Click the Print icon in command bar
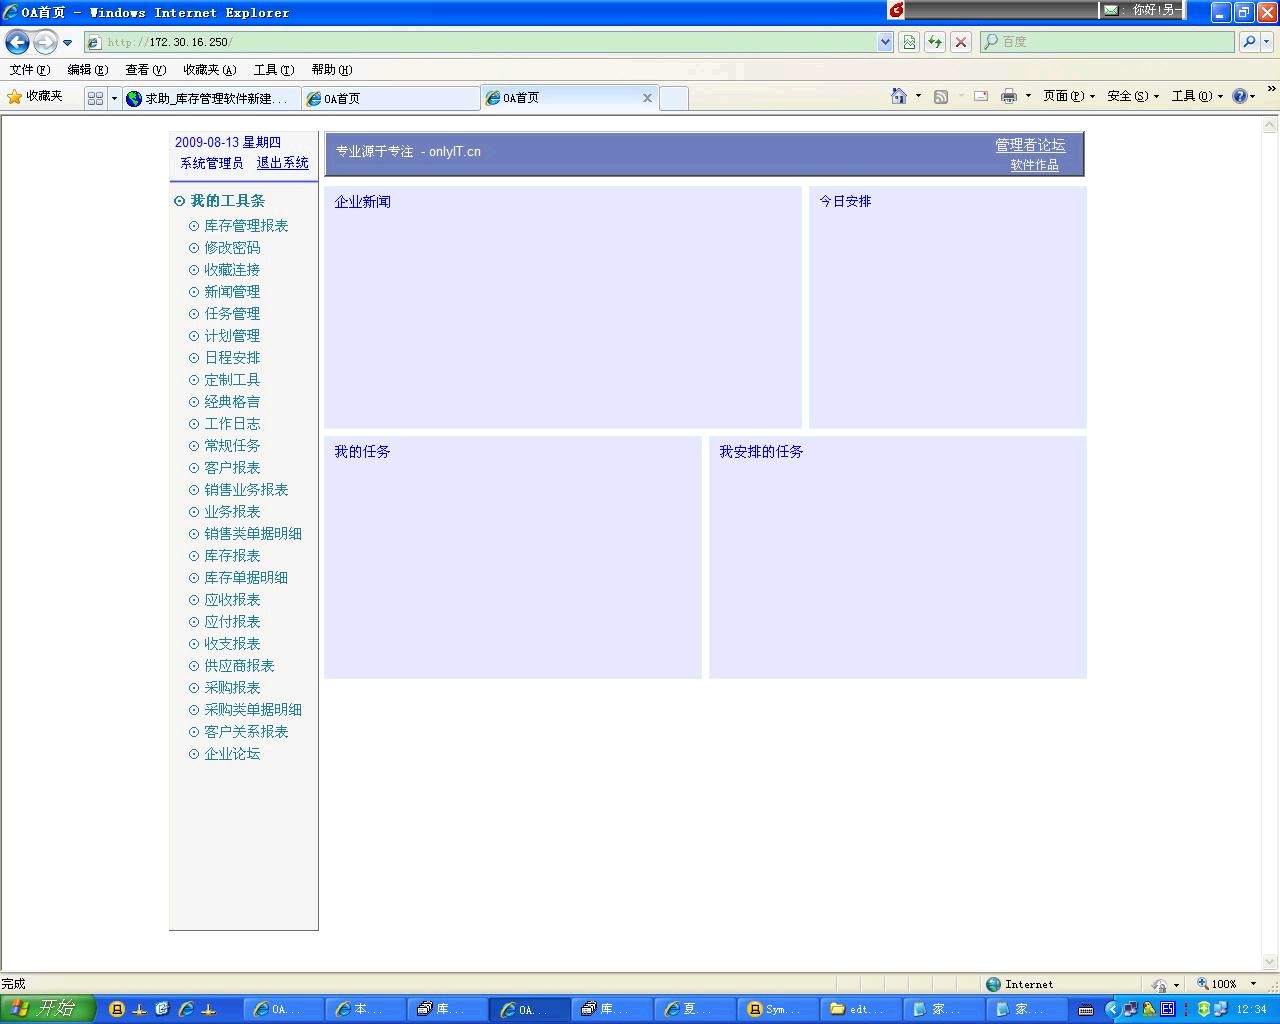Viewport: 1280px width, 1024px height. [1009, 96]
